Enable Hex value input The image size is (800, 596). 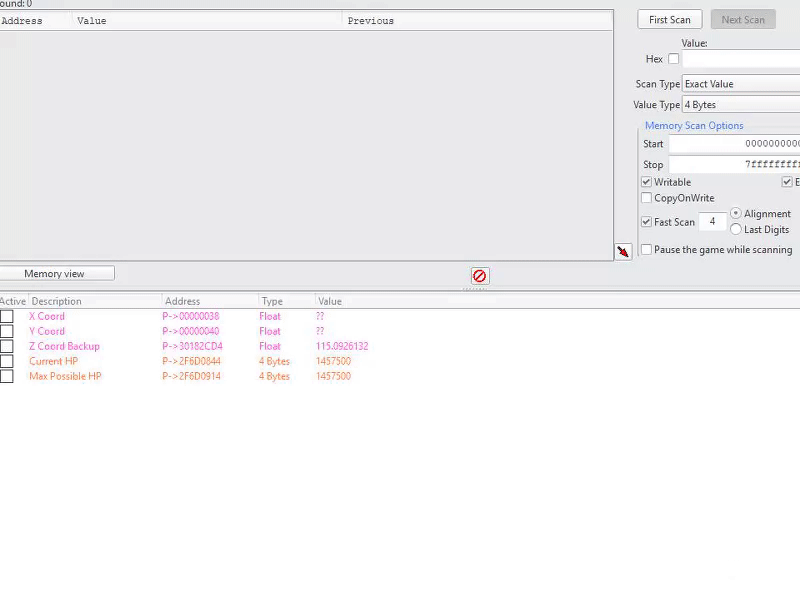(x=674, y=59)
